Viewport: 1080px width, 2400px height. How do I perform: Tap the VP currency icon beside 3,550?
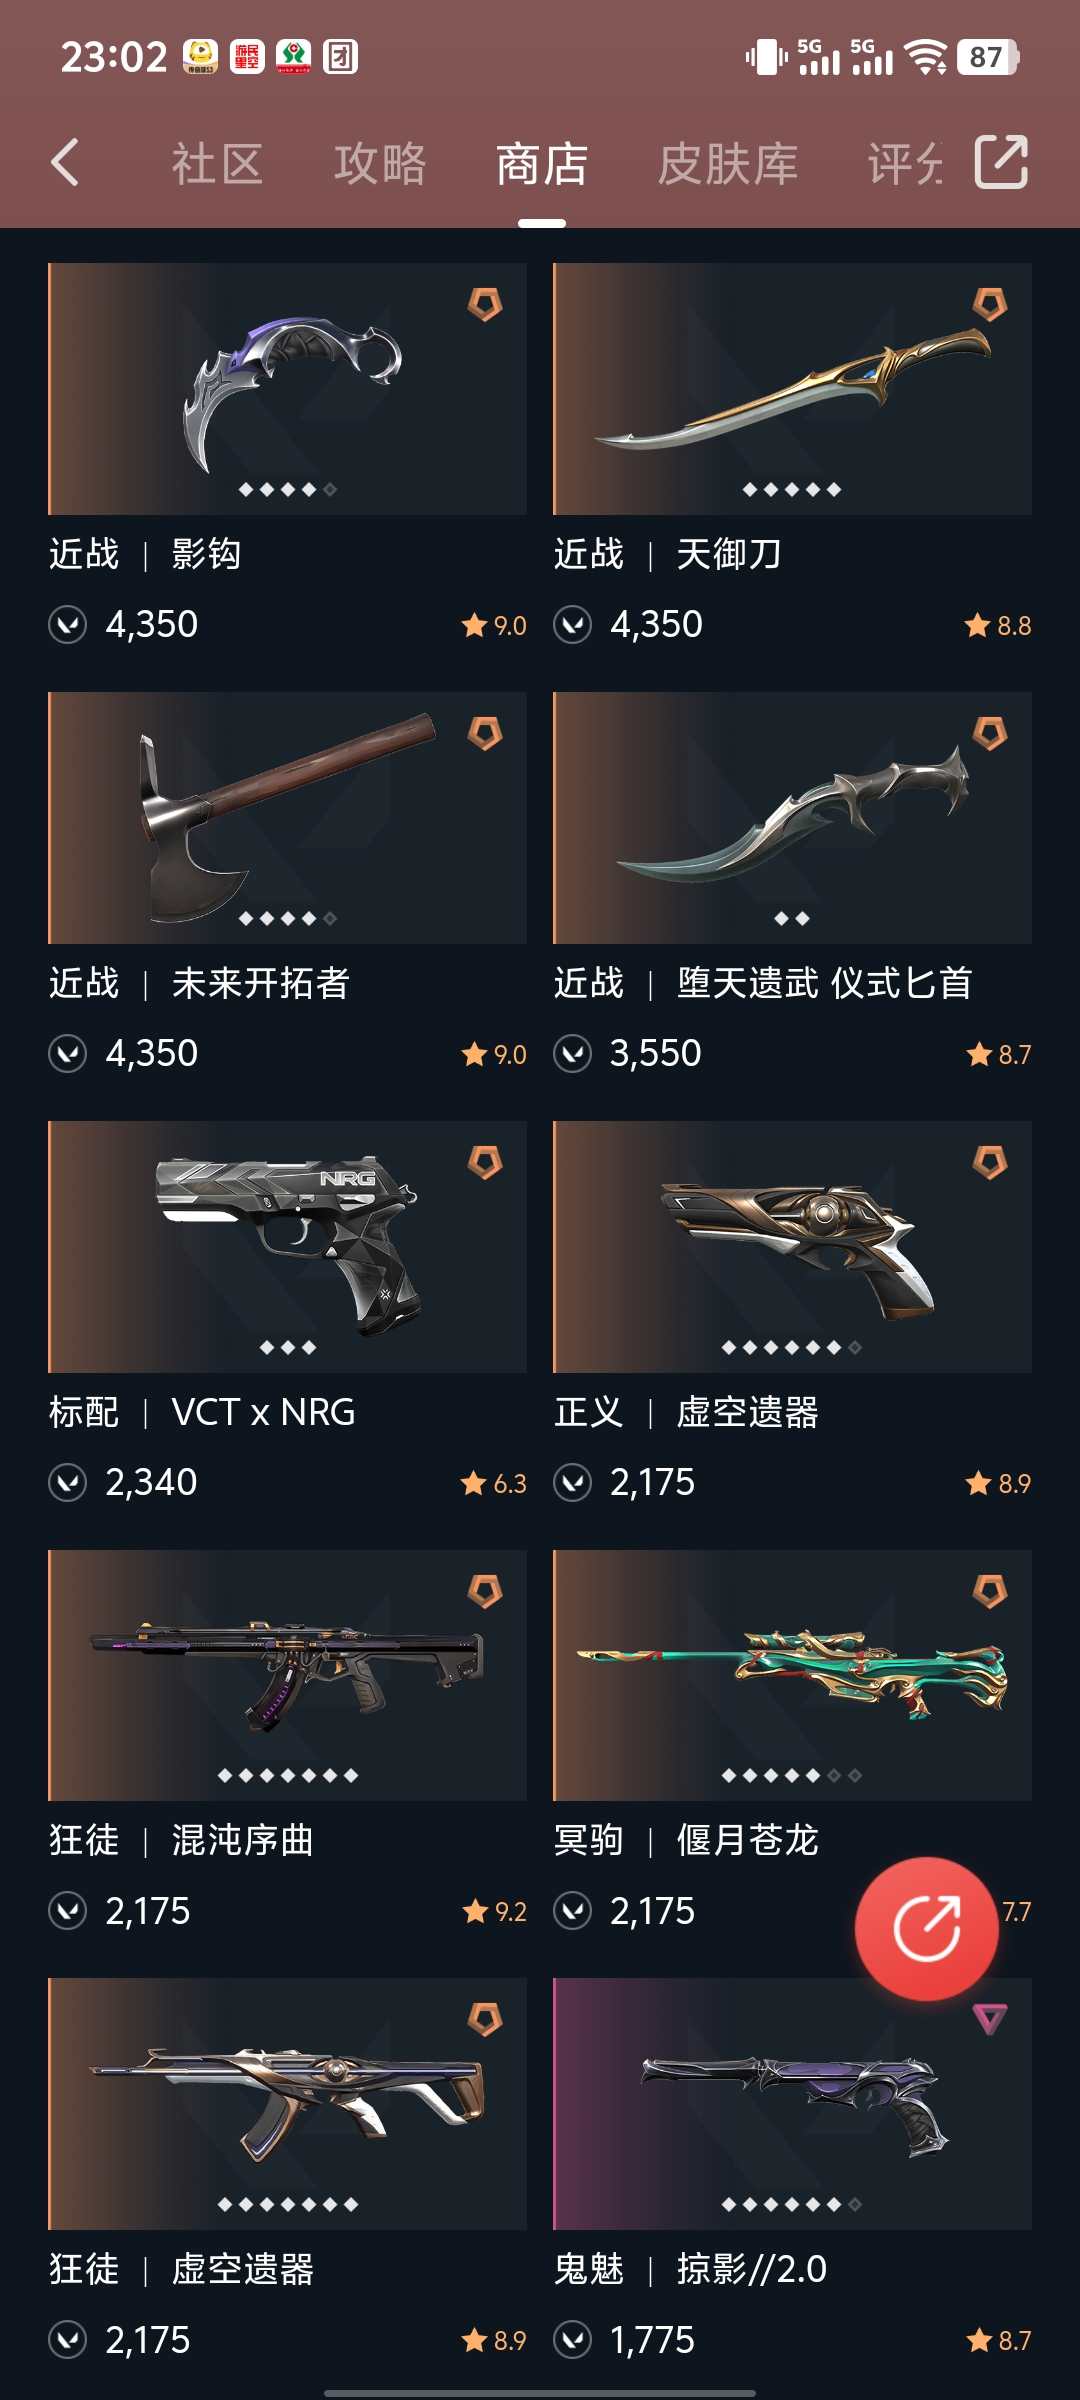click(x=573, y=1054)
